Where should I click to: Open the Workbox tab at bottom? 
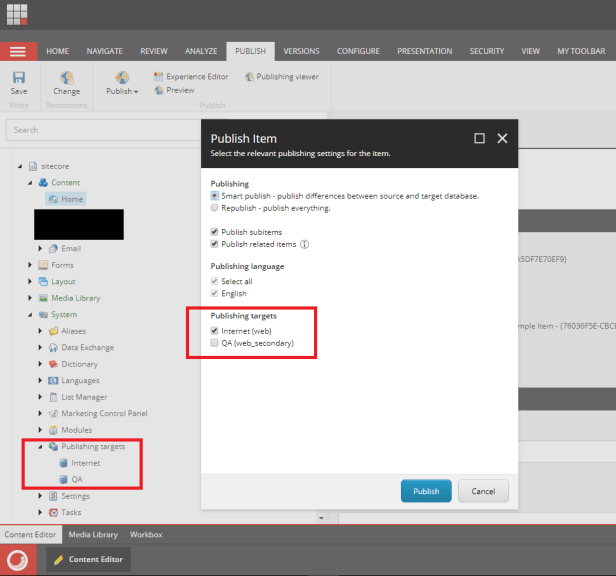(x=146, y=535)
